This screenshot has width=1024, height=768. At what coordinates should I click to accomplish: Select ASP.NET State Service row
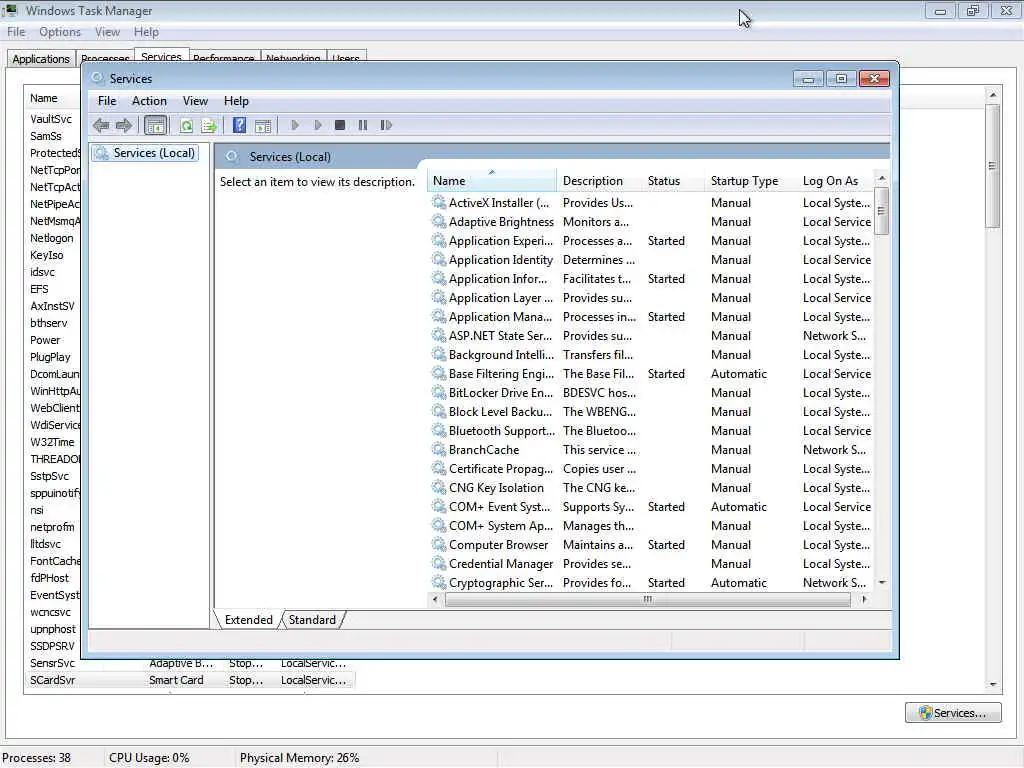[x=651, y=335]
